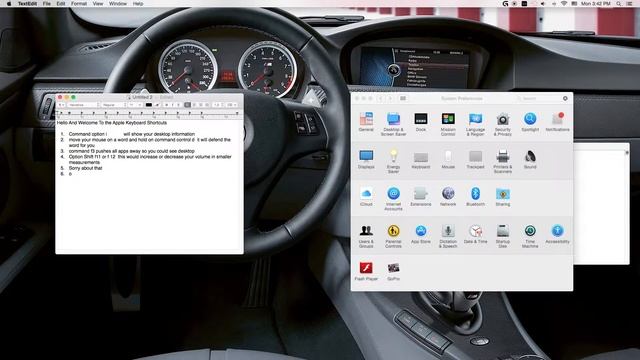Open iCloud preferences pane
The width and height of the screenshot is (640, 360).
pos(366,196)
